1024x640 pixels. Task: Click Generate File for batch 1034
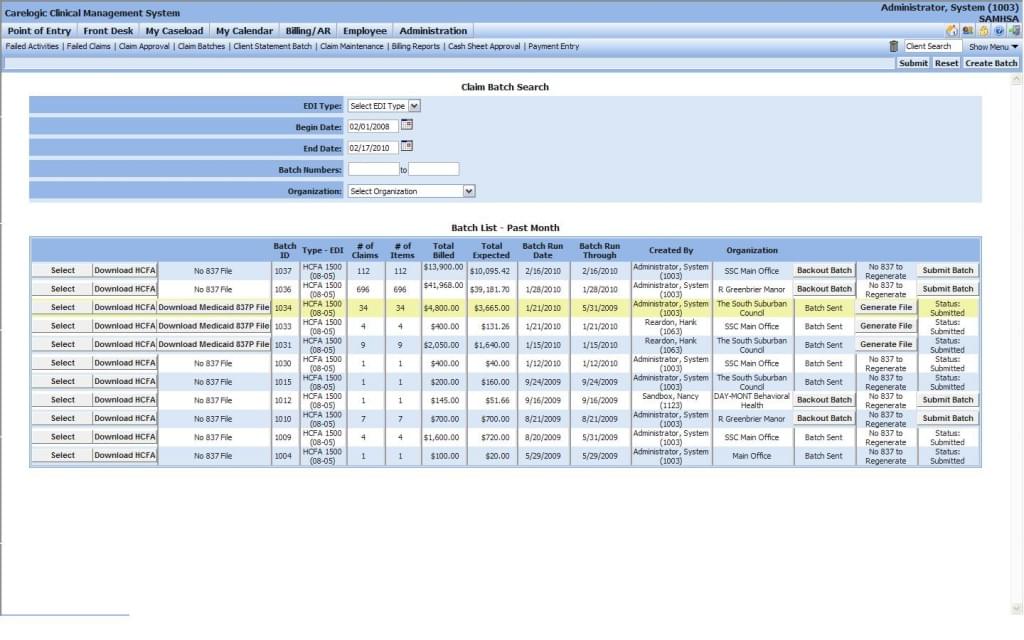[886, 307]
